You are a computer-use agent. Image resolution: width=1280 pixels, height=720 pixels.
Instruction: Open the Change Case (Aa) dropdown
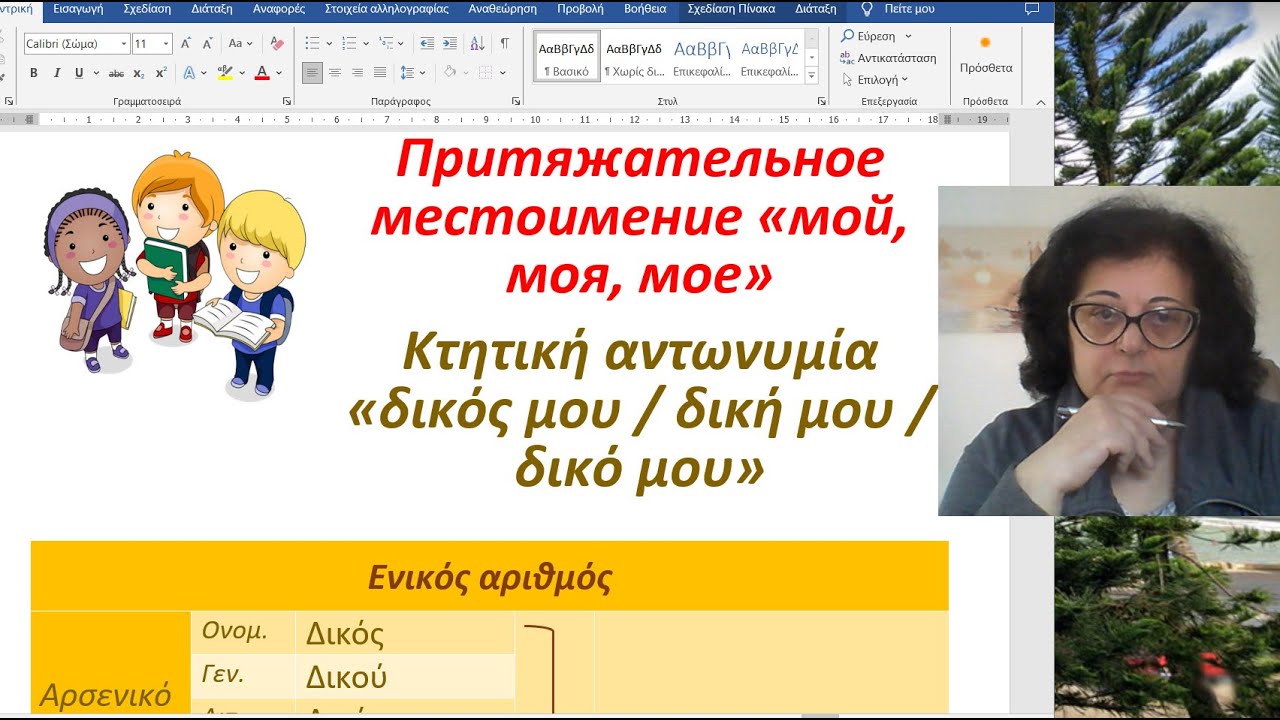tap(241, 44)
